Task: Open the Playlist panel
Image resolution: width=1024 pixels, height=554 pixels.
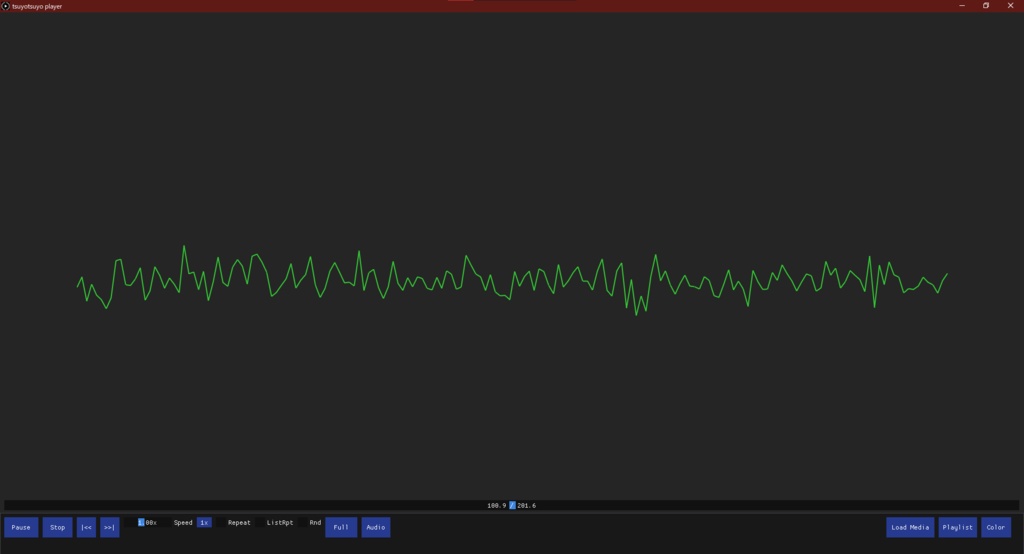Action: click(957, 527)
